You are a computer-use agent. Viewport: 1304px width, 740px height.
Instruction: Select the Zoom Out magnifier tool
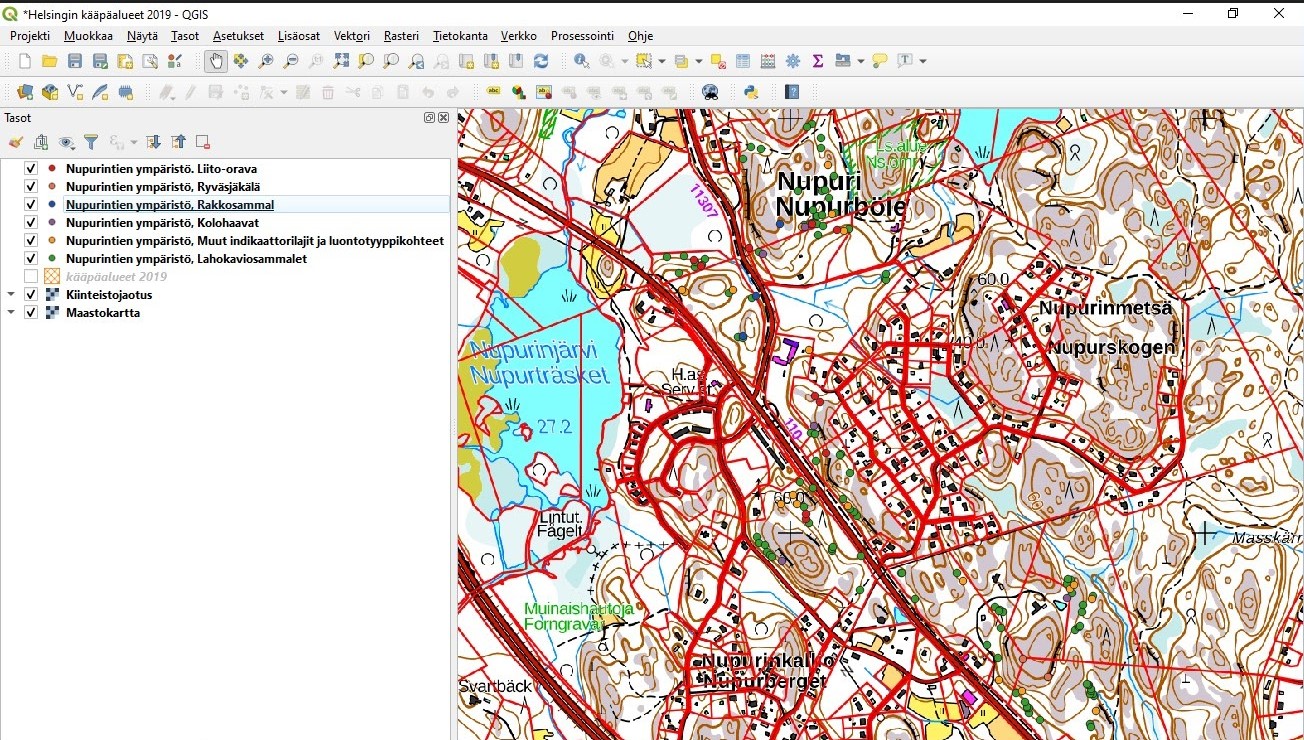pos(291,61)
